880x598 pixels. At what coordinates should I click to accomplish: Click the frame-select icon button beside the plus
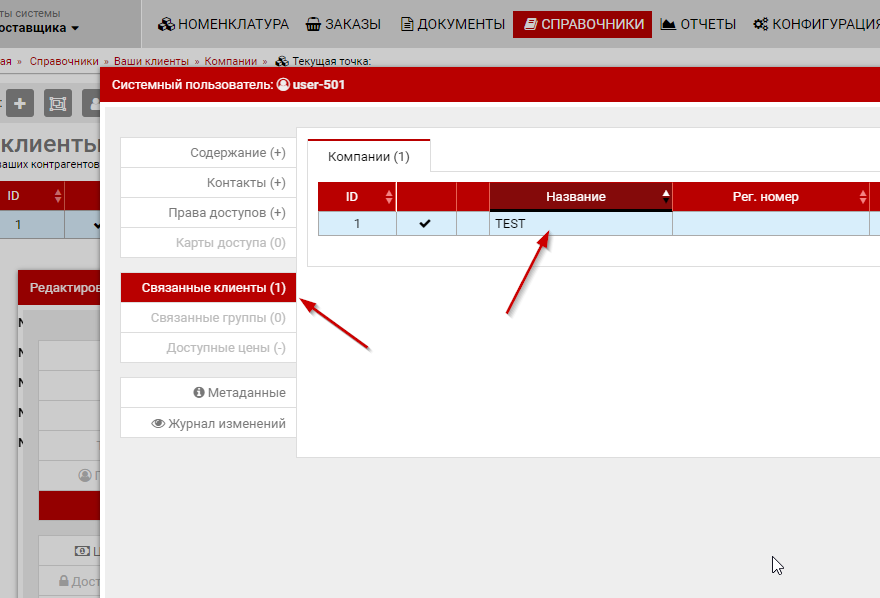(56, 104)
